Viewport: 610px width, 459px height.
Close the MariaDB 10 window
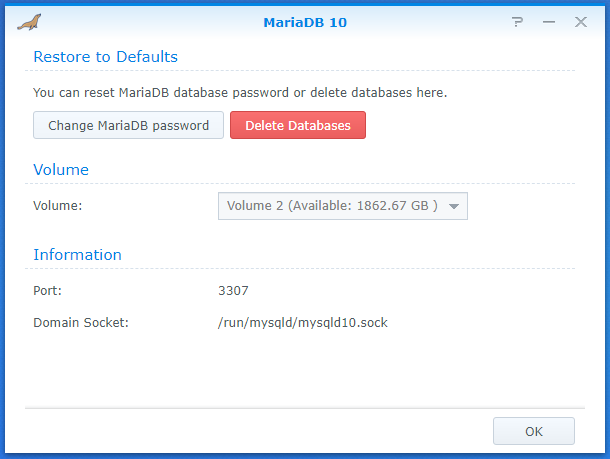(x=581, y=22)
